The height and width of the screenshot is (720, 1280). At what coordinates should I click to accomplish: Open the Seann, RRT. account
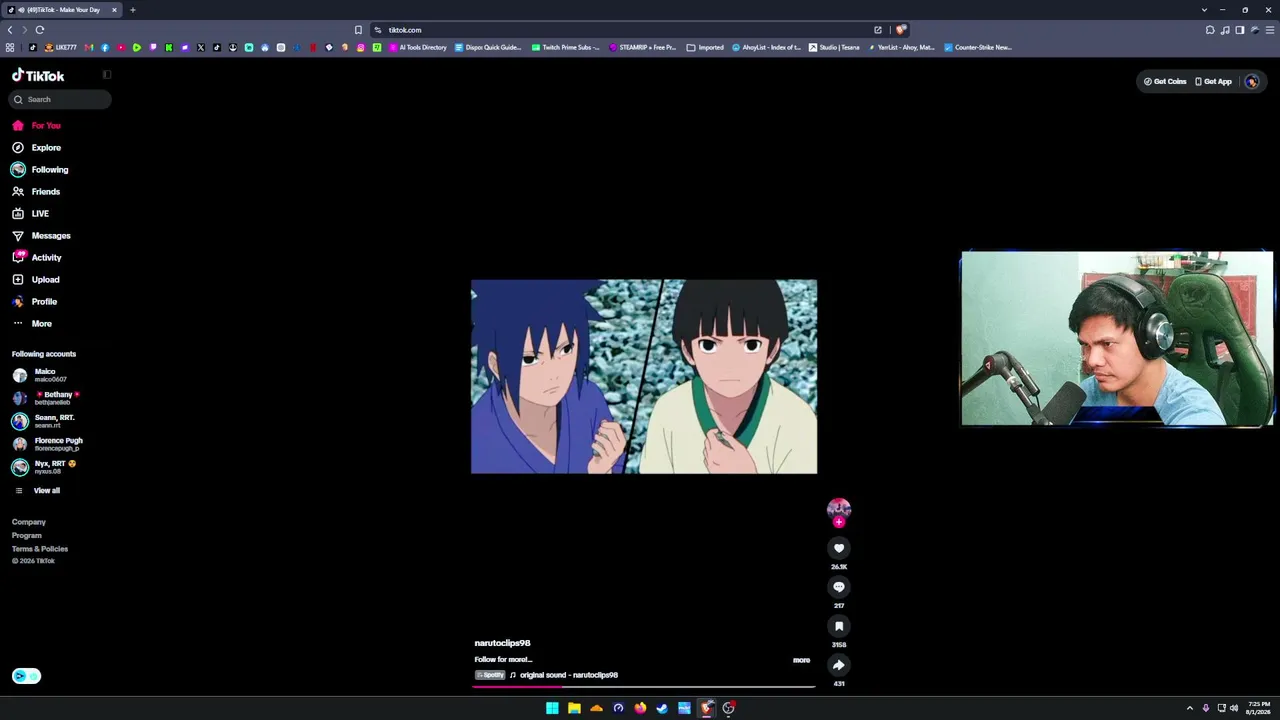click(43, 421)
